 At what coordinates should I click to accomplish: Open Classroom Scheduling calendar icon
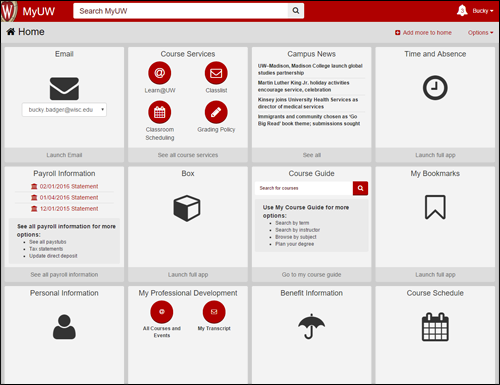pos(160,112)
